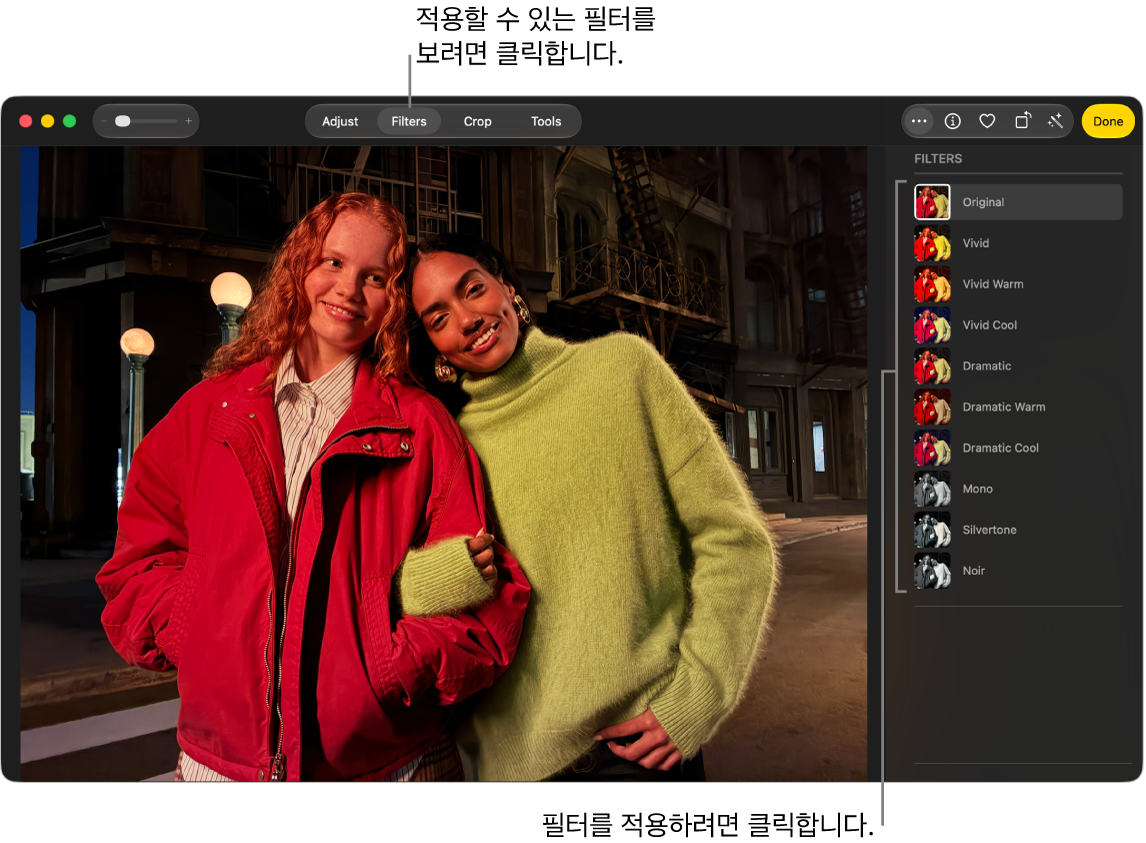1146x843 pixels.
Task: Apply the Vivid filter thumbnail
Action: pos(932,243)
